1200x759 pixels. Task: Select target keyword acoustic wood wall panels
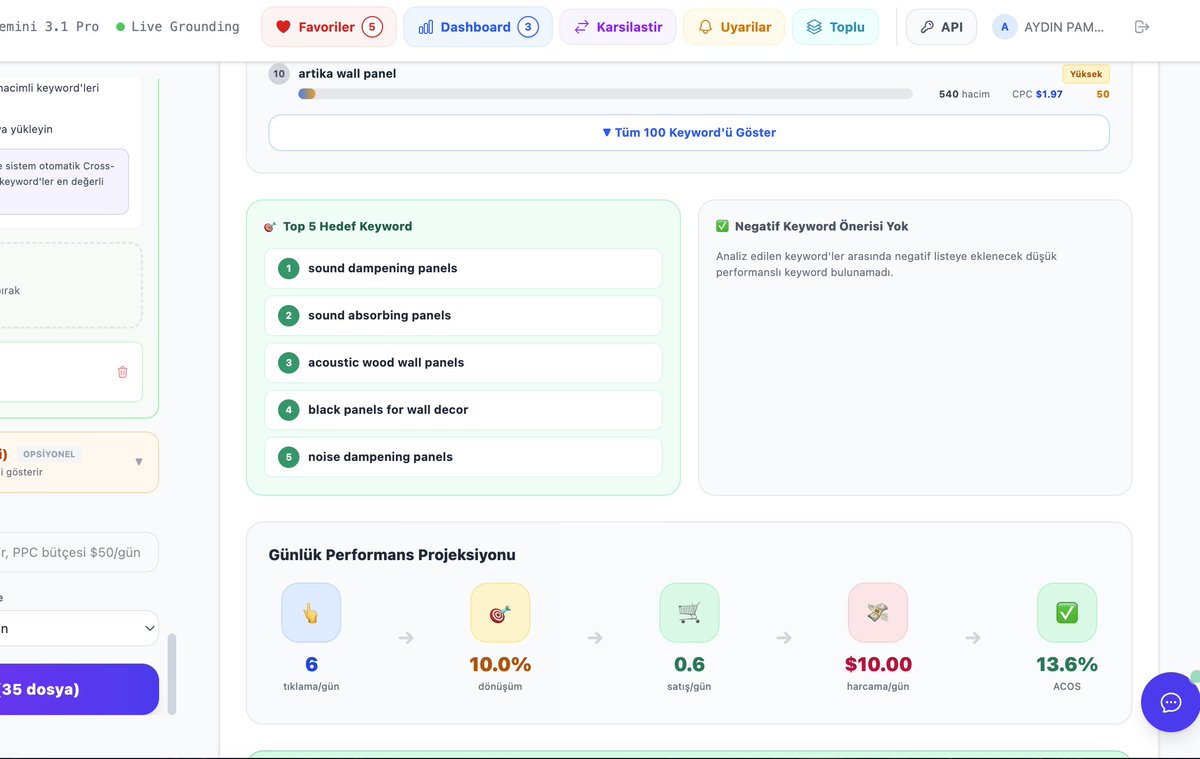[x=463, y=362]
